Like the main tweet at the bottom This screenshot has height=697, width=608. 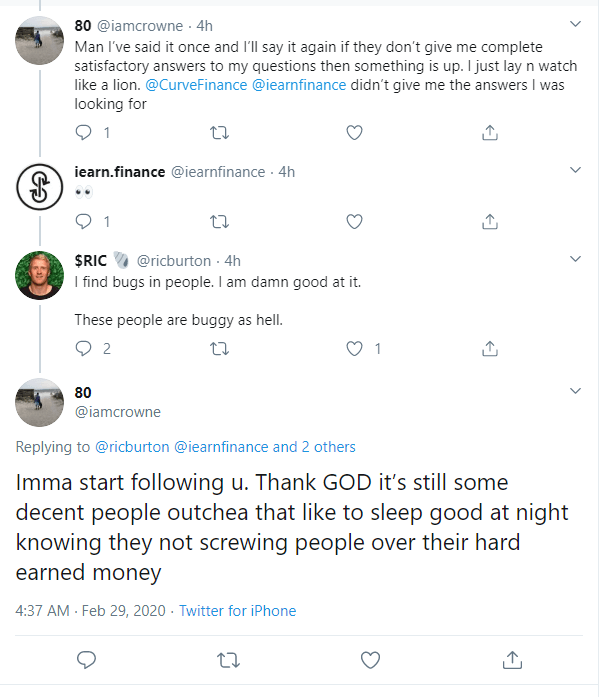(x=370, y=659)
